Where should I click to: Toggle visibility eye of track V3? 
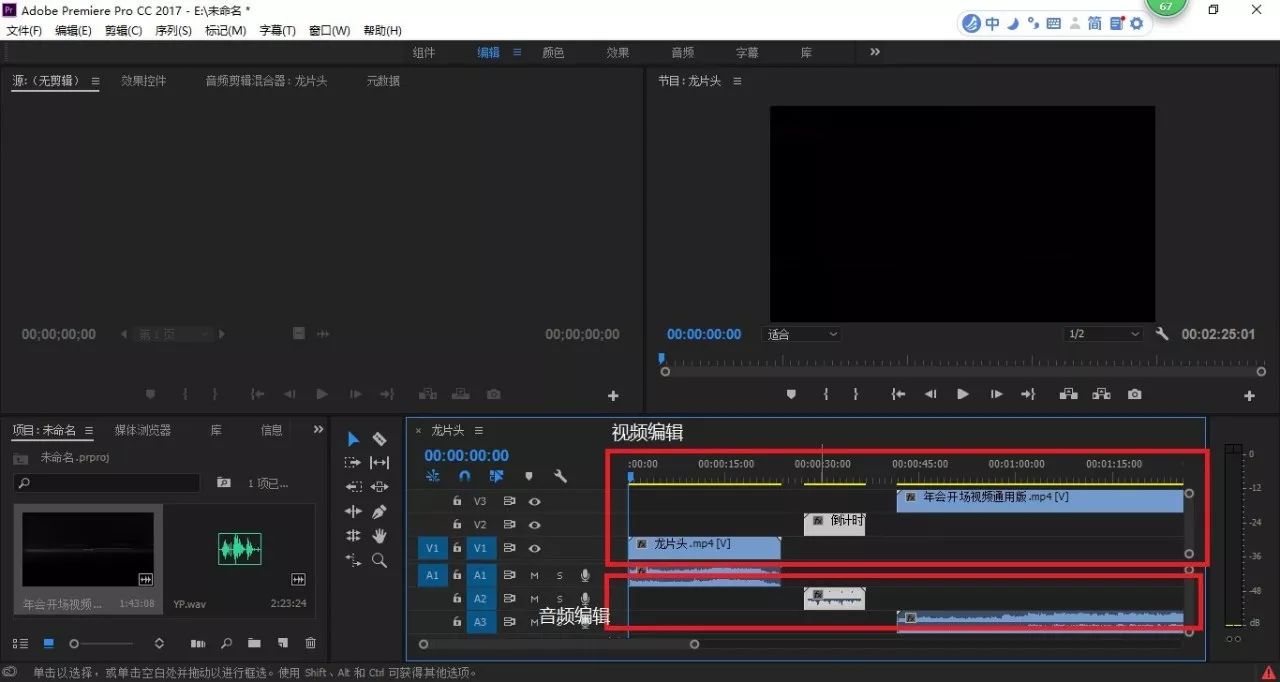point(535,501)
